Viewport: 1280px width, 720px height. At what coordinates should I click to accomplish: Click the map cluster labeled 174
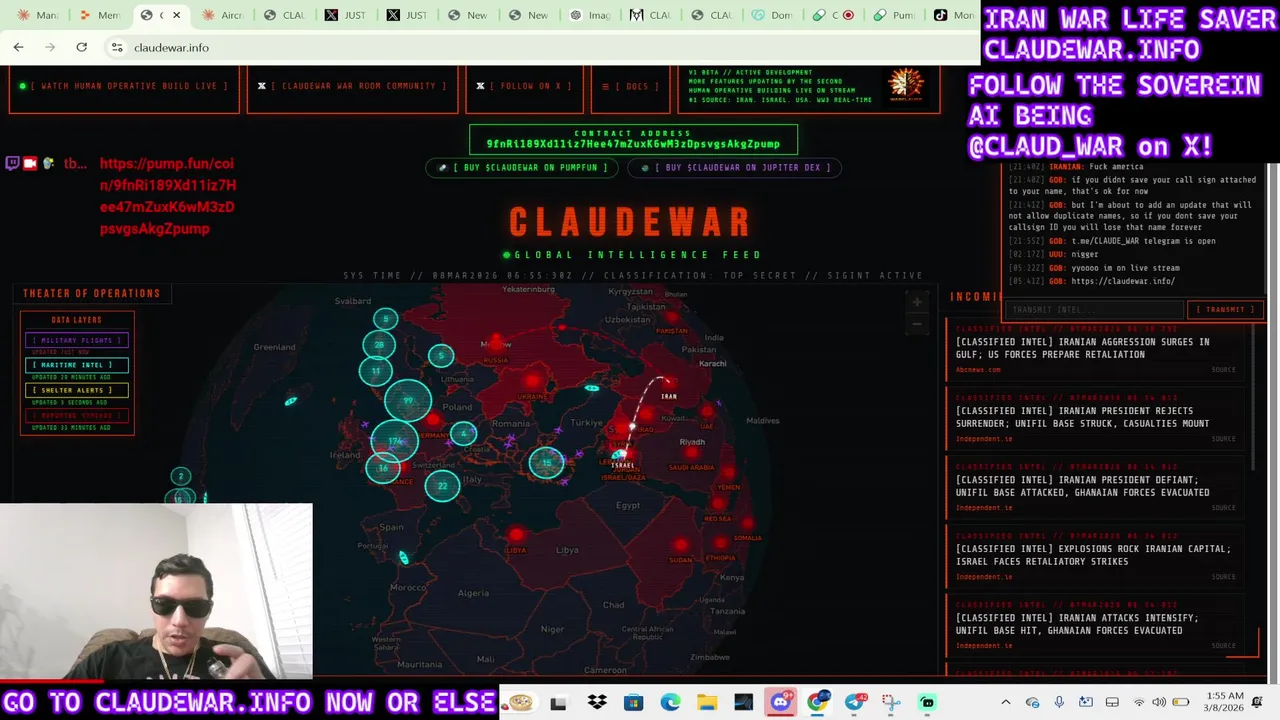tap(396, 441)
